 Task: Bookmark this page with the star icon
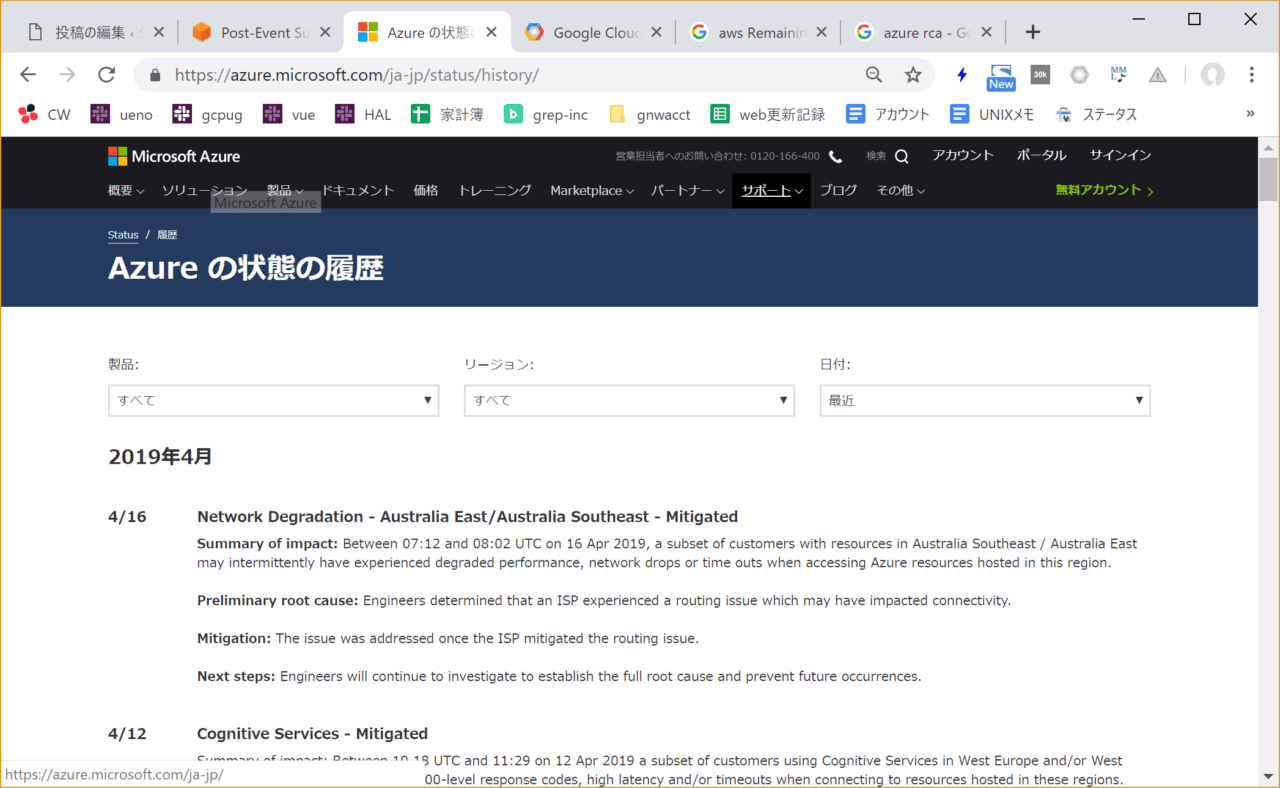tap(913, 75)
